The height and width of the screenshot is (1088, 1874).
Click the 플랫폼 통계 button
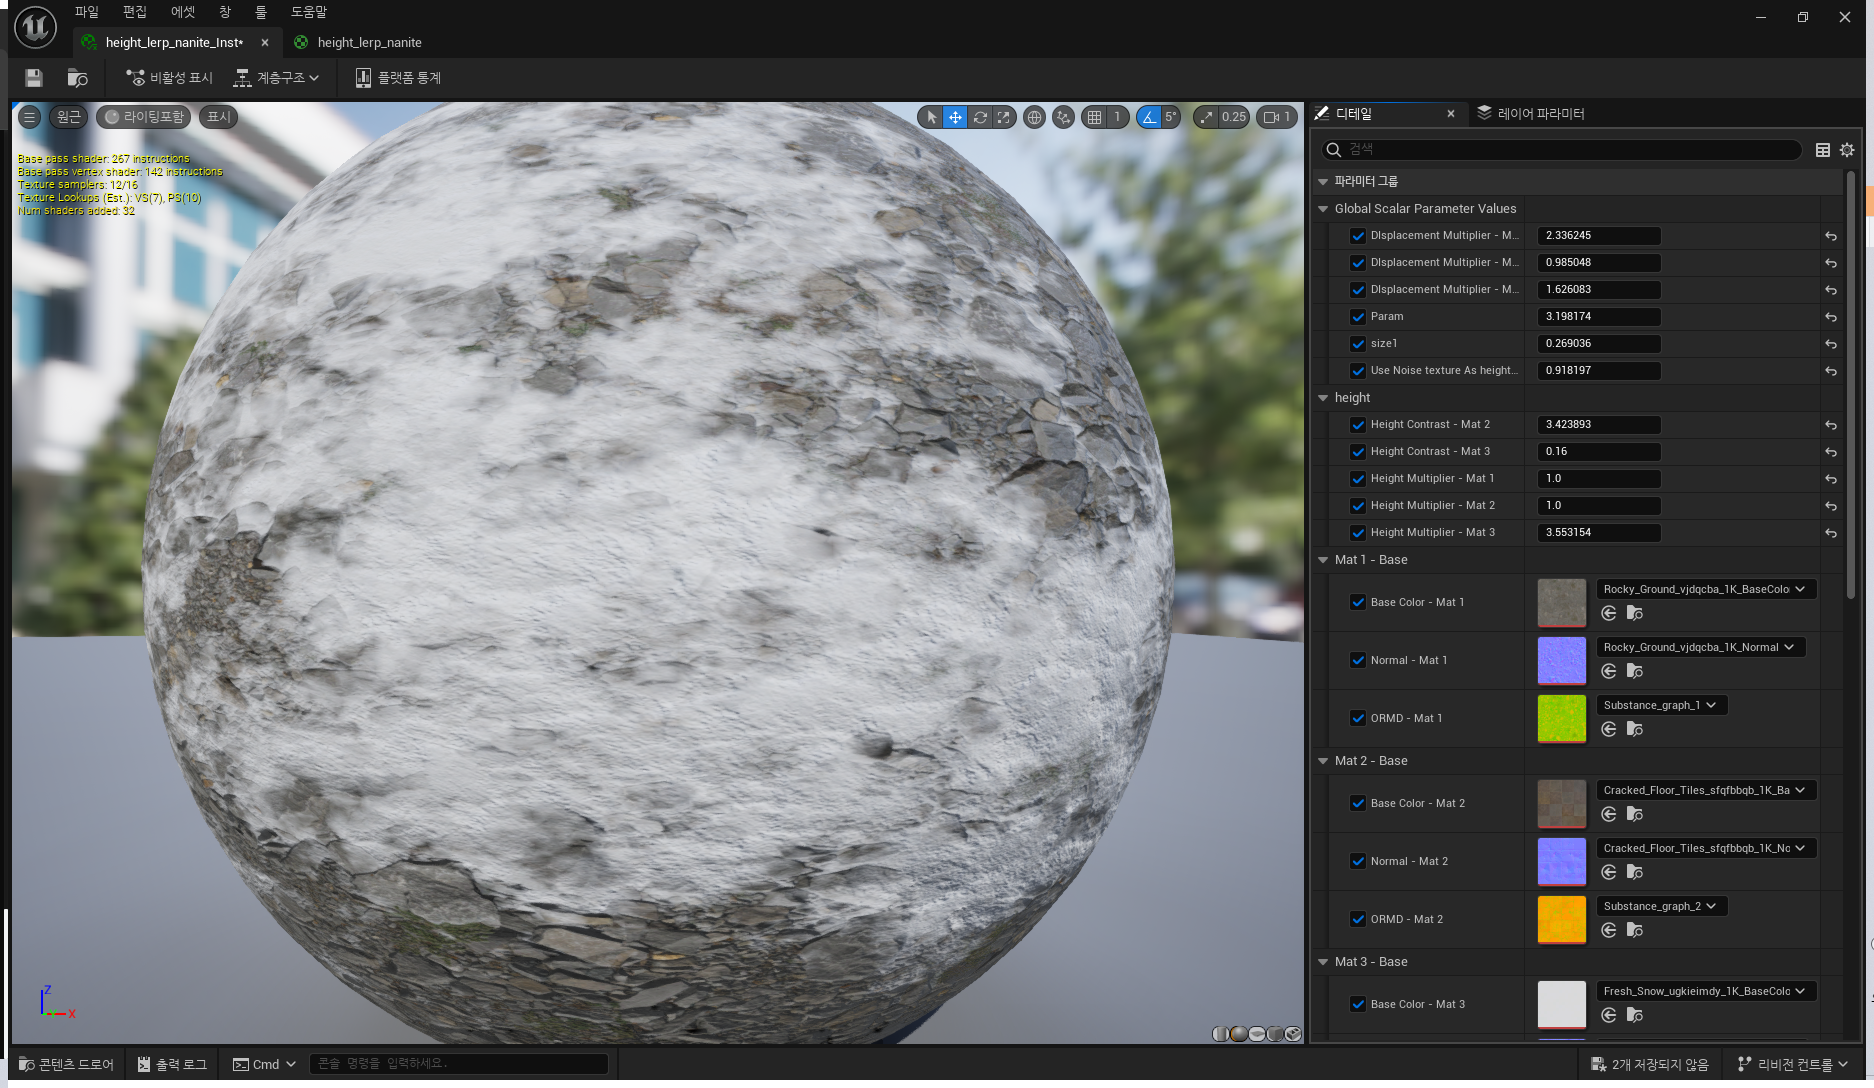click(398, 78)
